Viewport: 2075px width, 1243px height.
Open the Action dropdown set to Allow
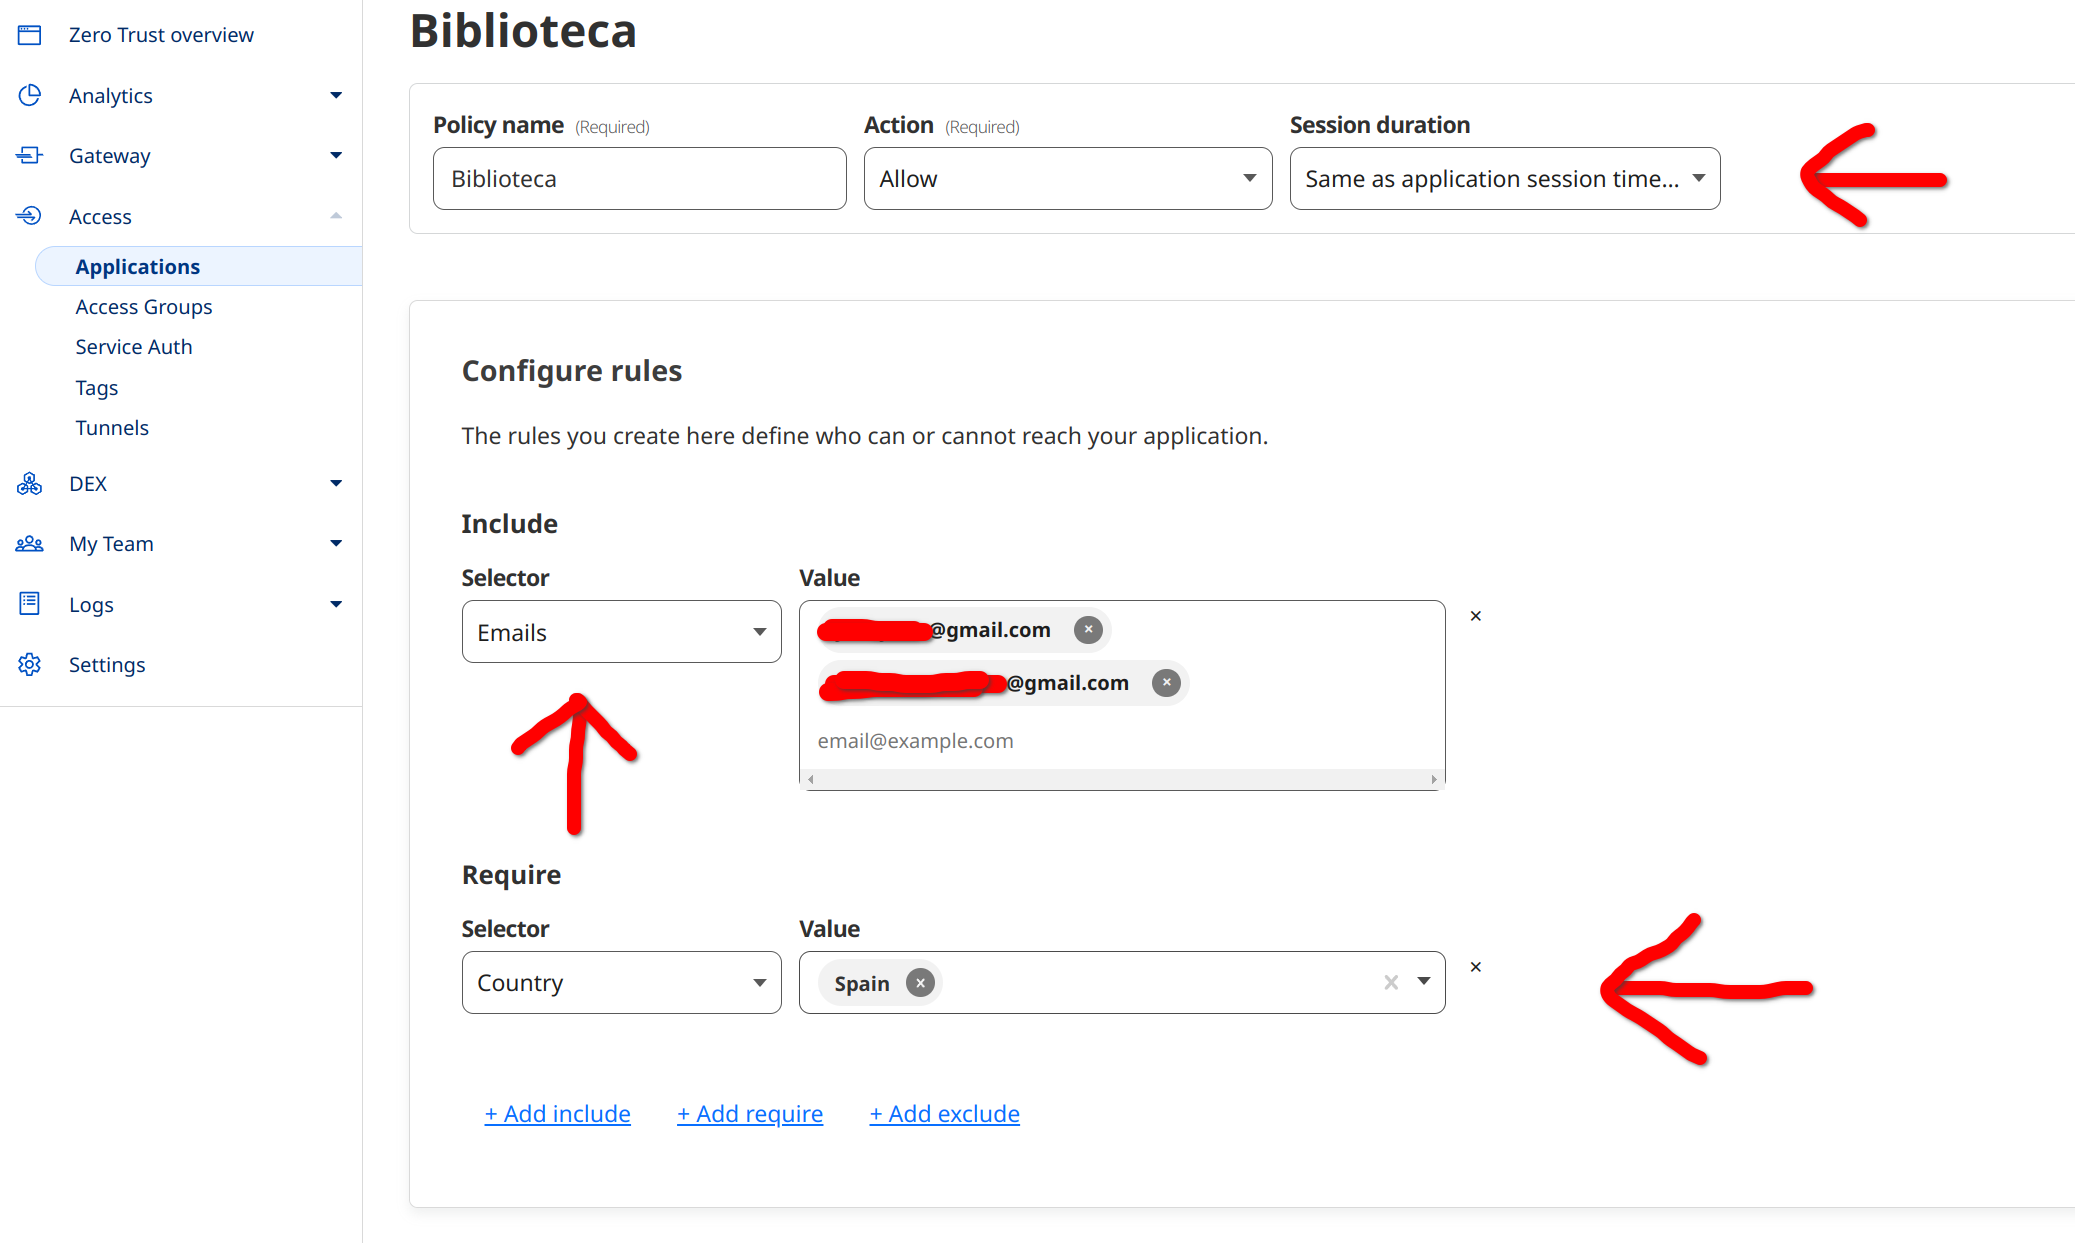coord(1067,179)
